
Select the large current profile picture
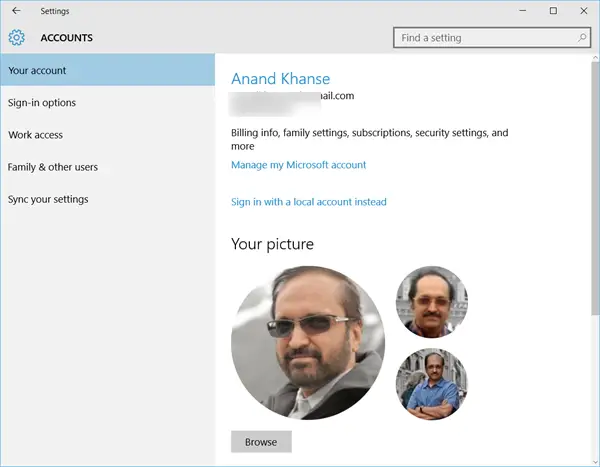(308, 343)
